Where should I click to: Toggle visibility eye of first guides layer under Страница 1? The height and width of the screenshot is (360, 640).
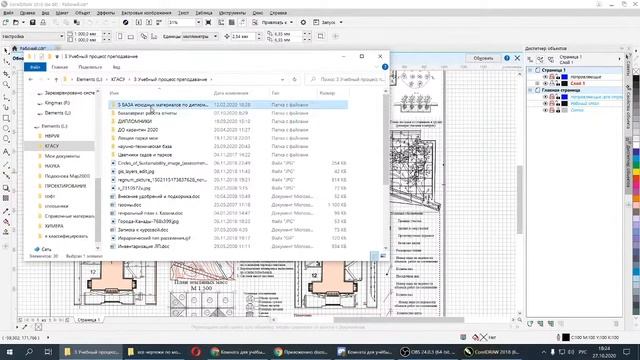[545, 77]
